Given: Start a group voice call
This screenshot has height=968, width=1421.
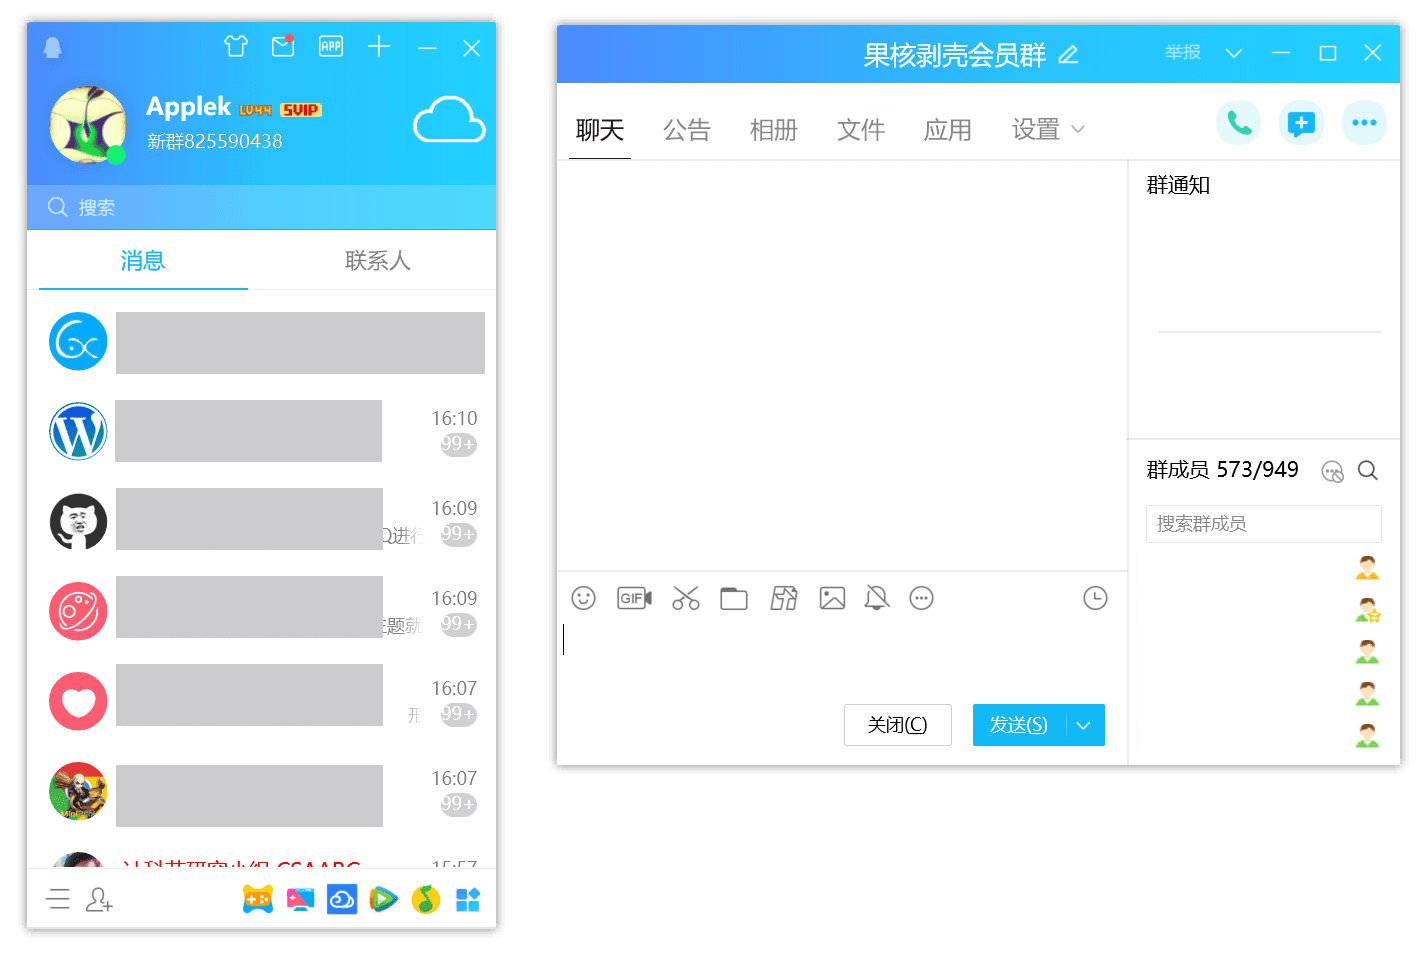Looking at the screenshot, I should pyautogui.click(x=1238, y=123).
